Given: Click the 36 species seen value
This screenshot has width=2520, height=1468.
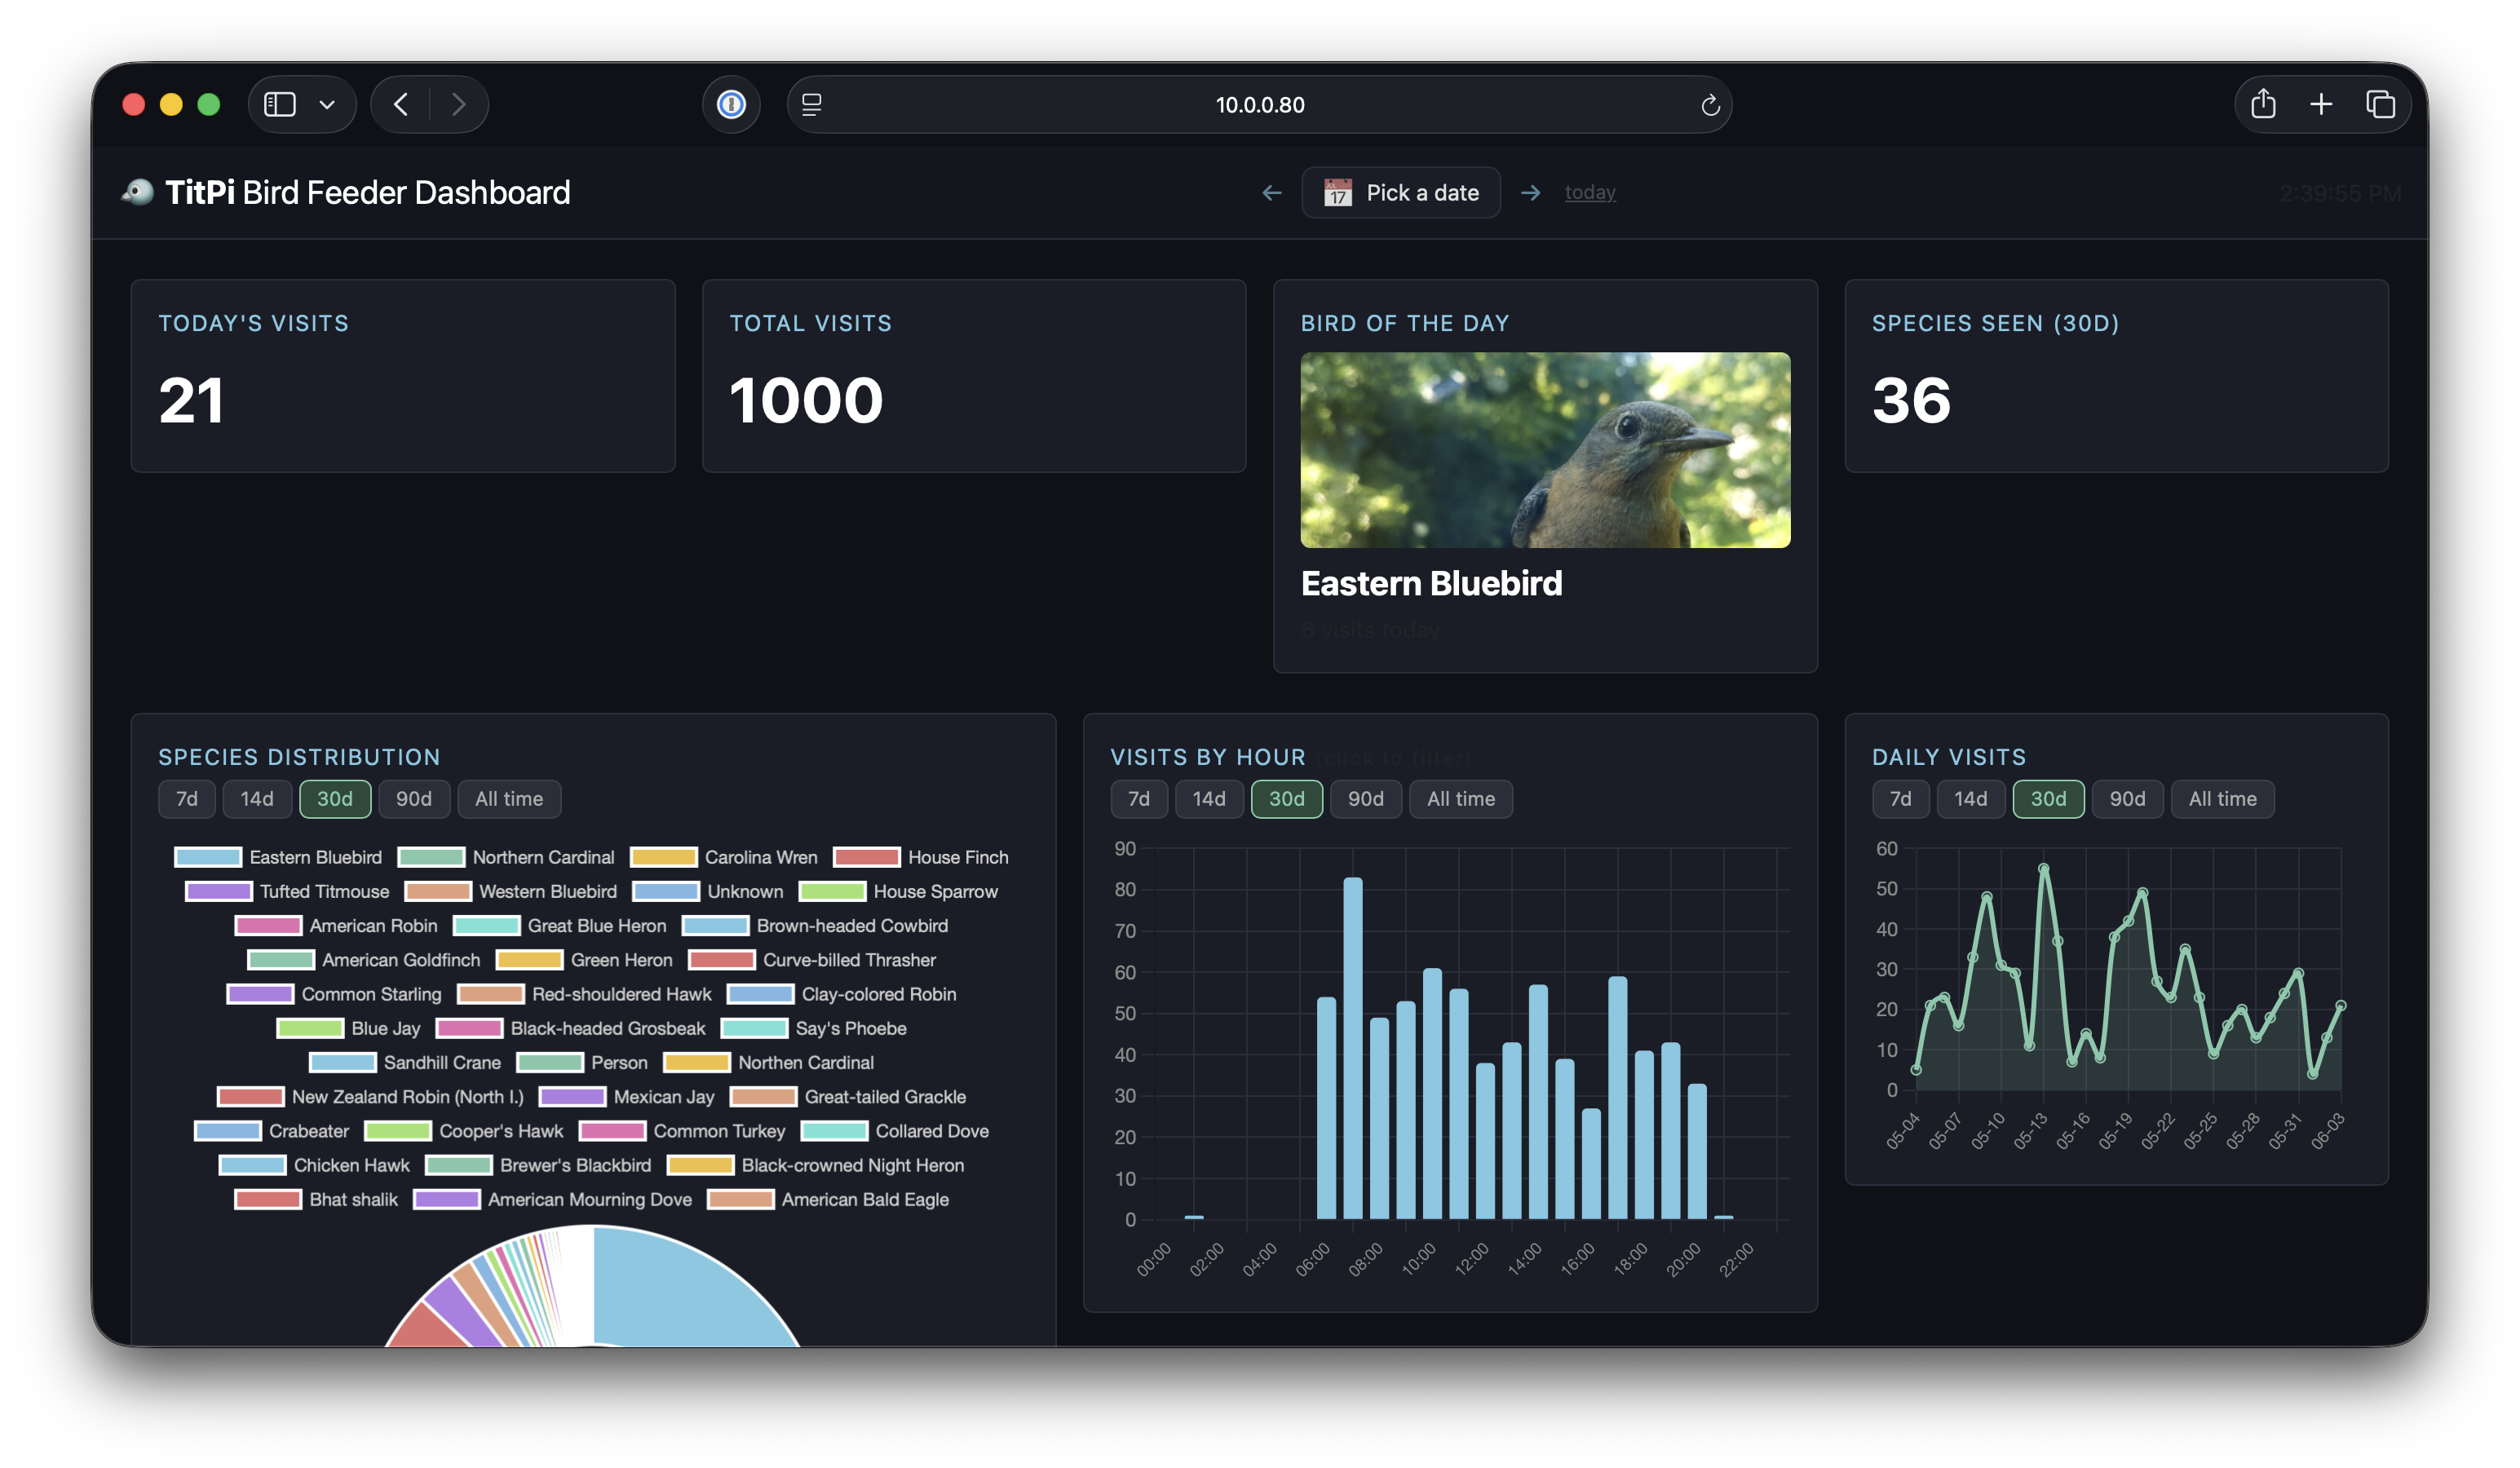Looking at the screenshot, I should (x=1911, y=400).
